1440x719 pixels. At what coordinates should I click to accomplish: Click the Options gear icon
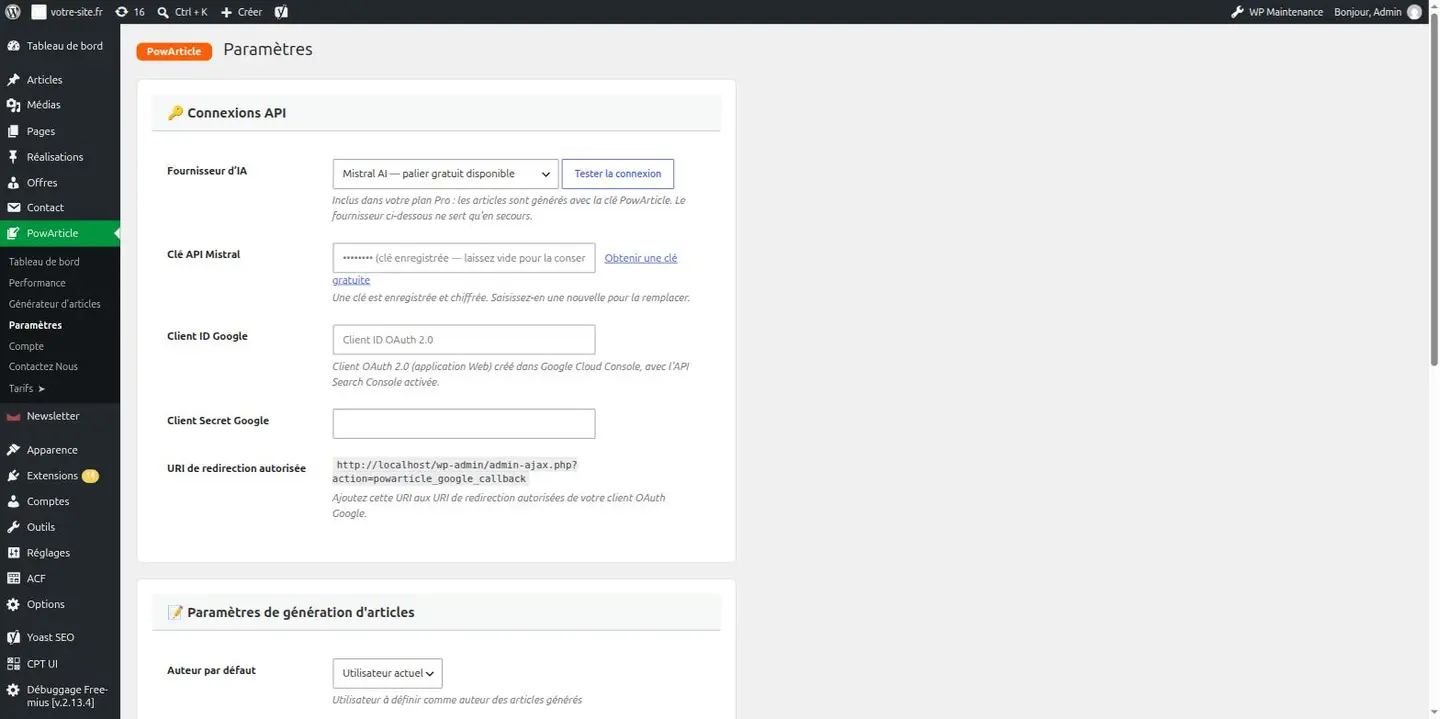pos(13,604)
